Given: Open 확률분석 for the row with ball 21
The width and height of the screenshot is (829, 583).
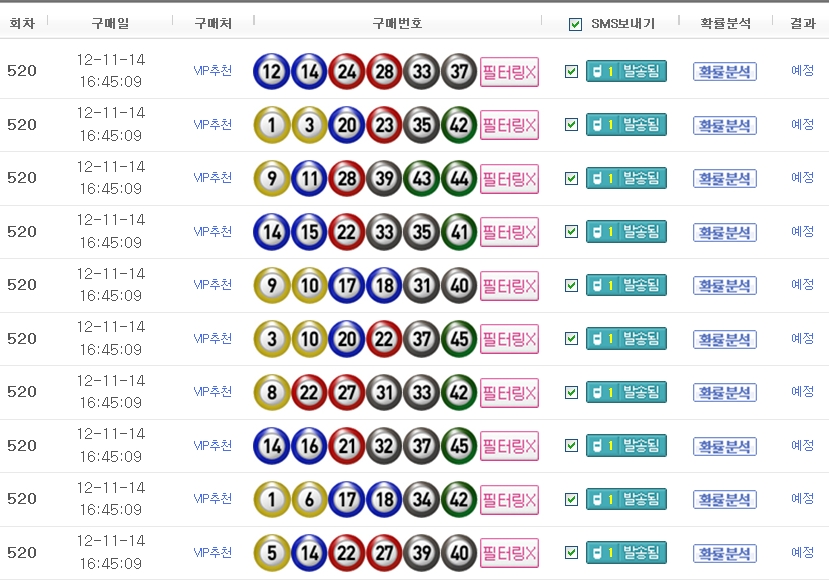Looking at the screenshot, I should click(724, 446).
